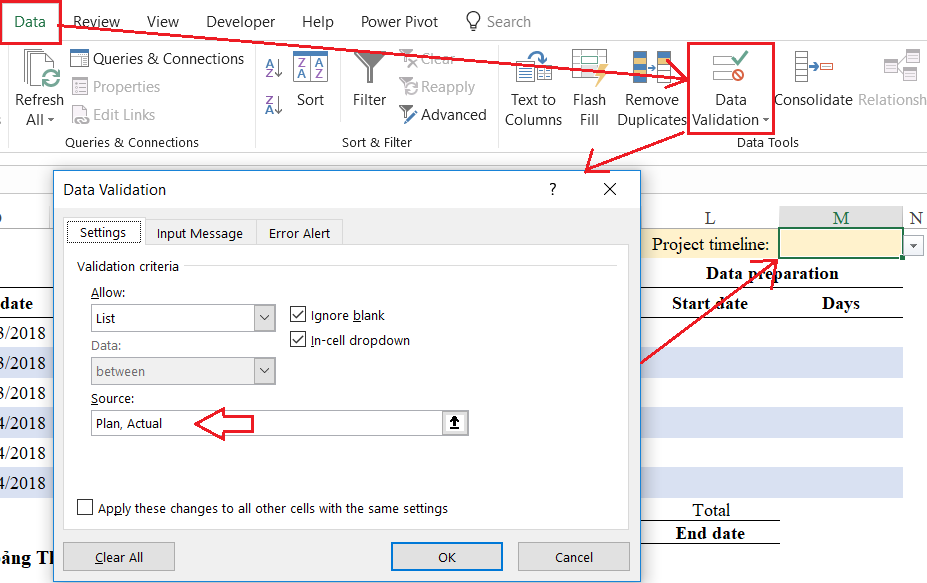Click the dialog Help question mark
Viewport: 927px width, 583px height.
(x=553, y=189)
